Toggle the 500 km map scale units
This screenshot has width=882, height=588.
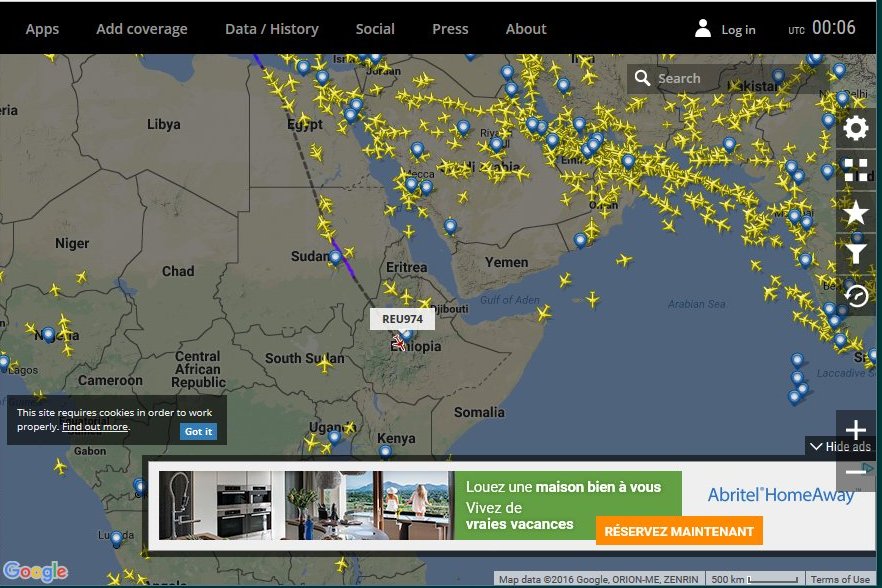tap(754, 580)
